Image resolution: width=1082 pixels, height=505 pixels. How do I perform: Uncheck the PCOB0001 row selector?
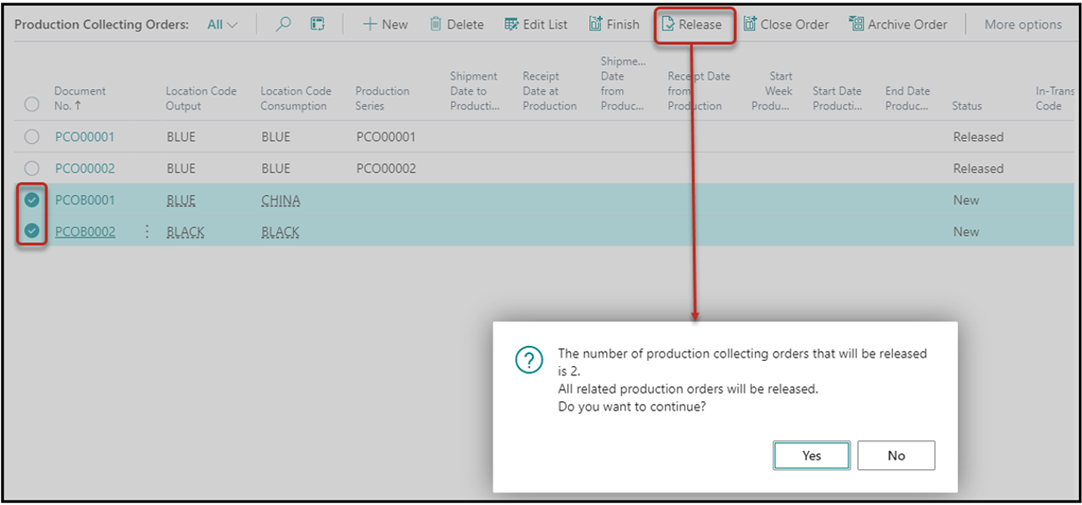pyautogui.click(x=32, y=200)
